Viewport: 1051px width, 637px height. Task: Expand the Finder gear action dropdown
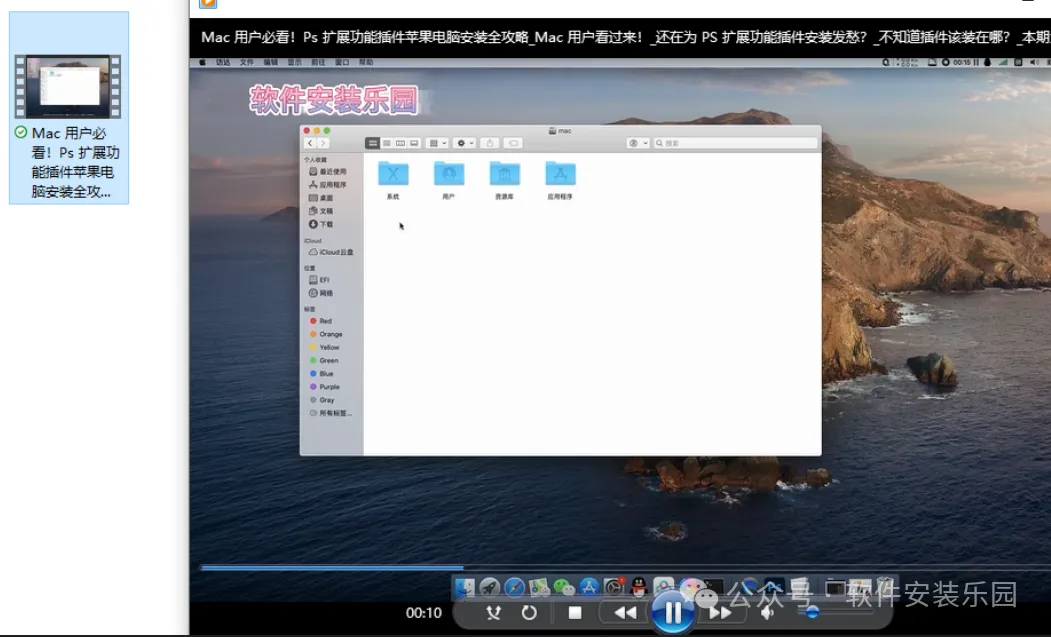pyautogui.click(x=465, y=143)
